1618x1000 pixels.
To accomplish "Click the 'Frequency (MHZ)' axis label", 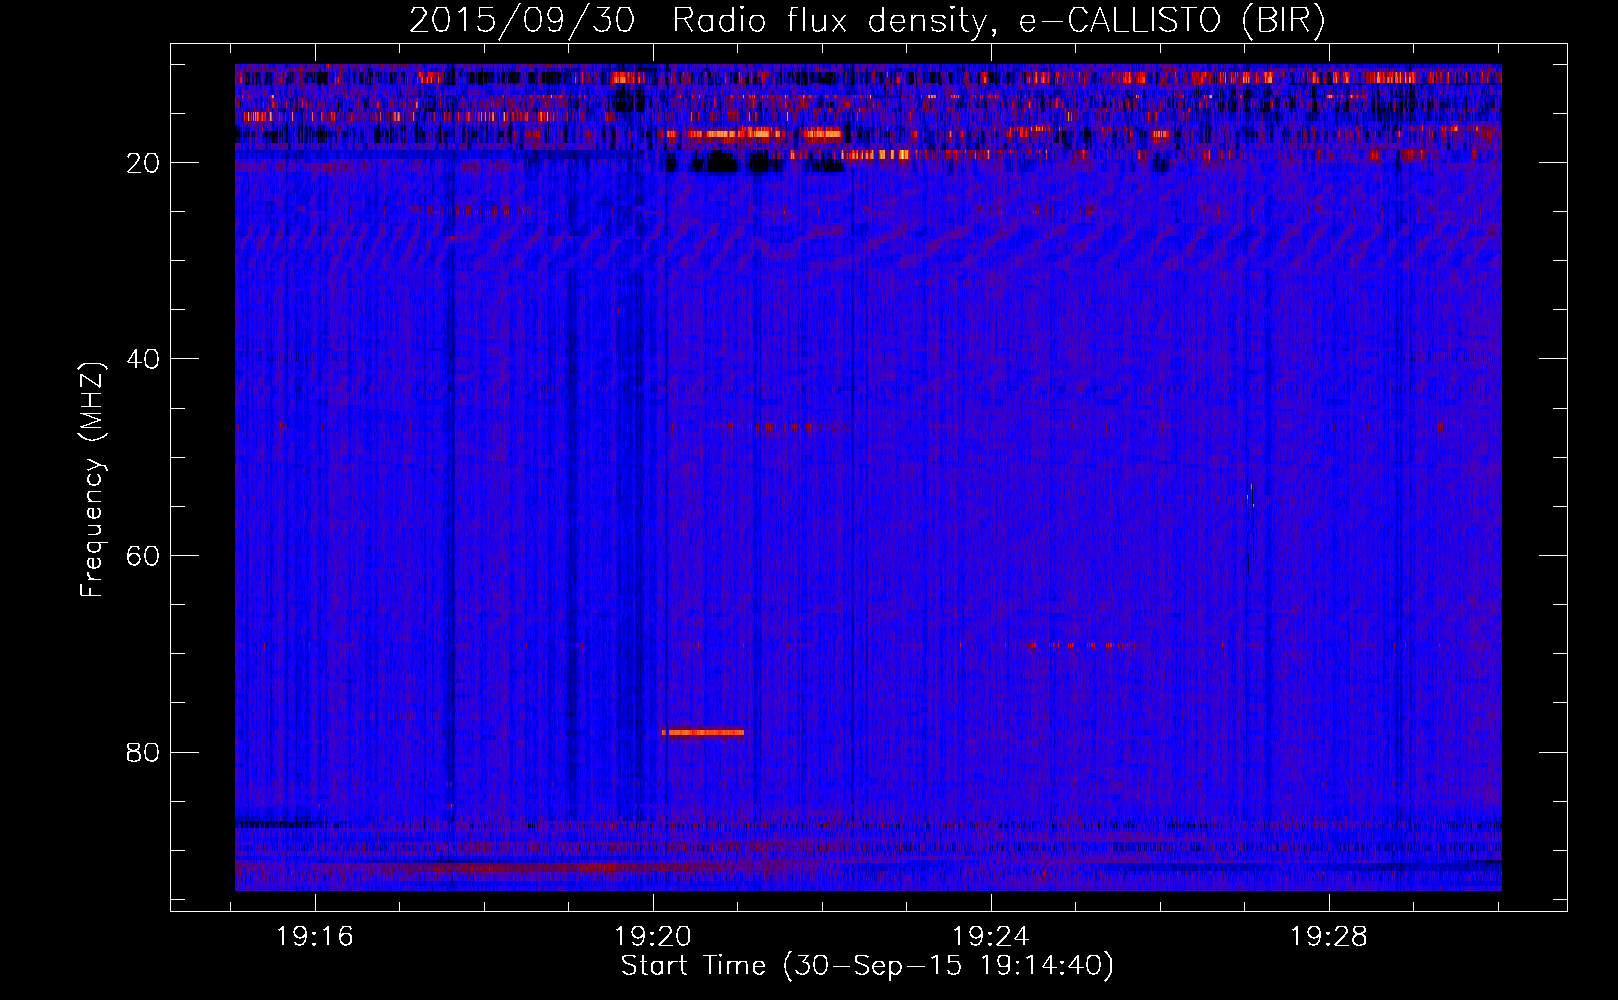I will click(92, 480).
